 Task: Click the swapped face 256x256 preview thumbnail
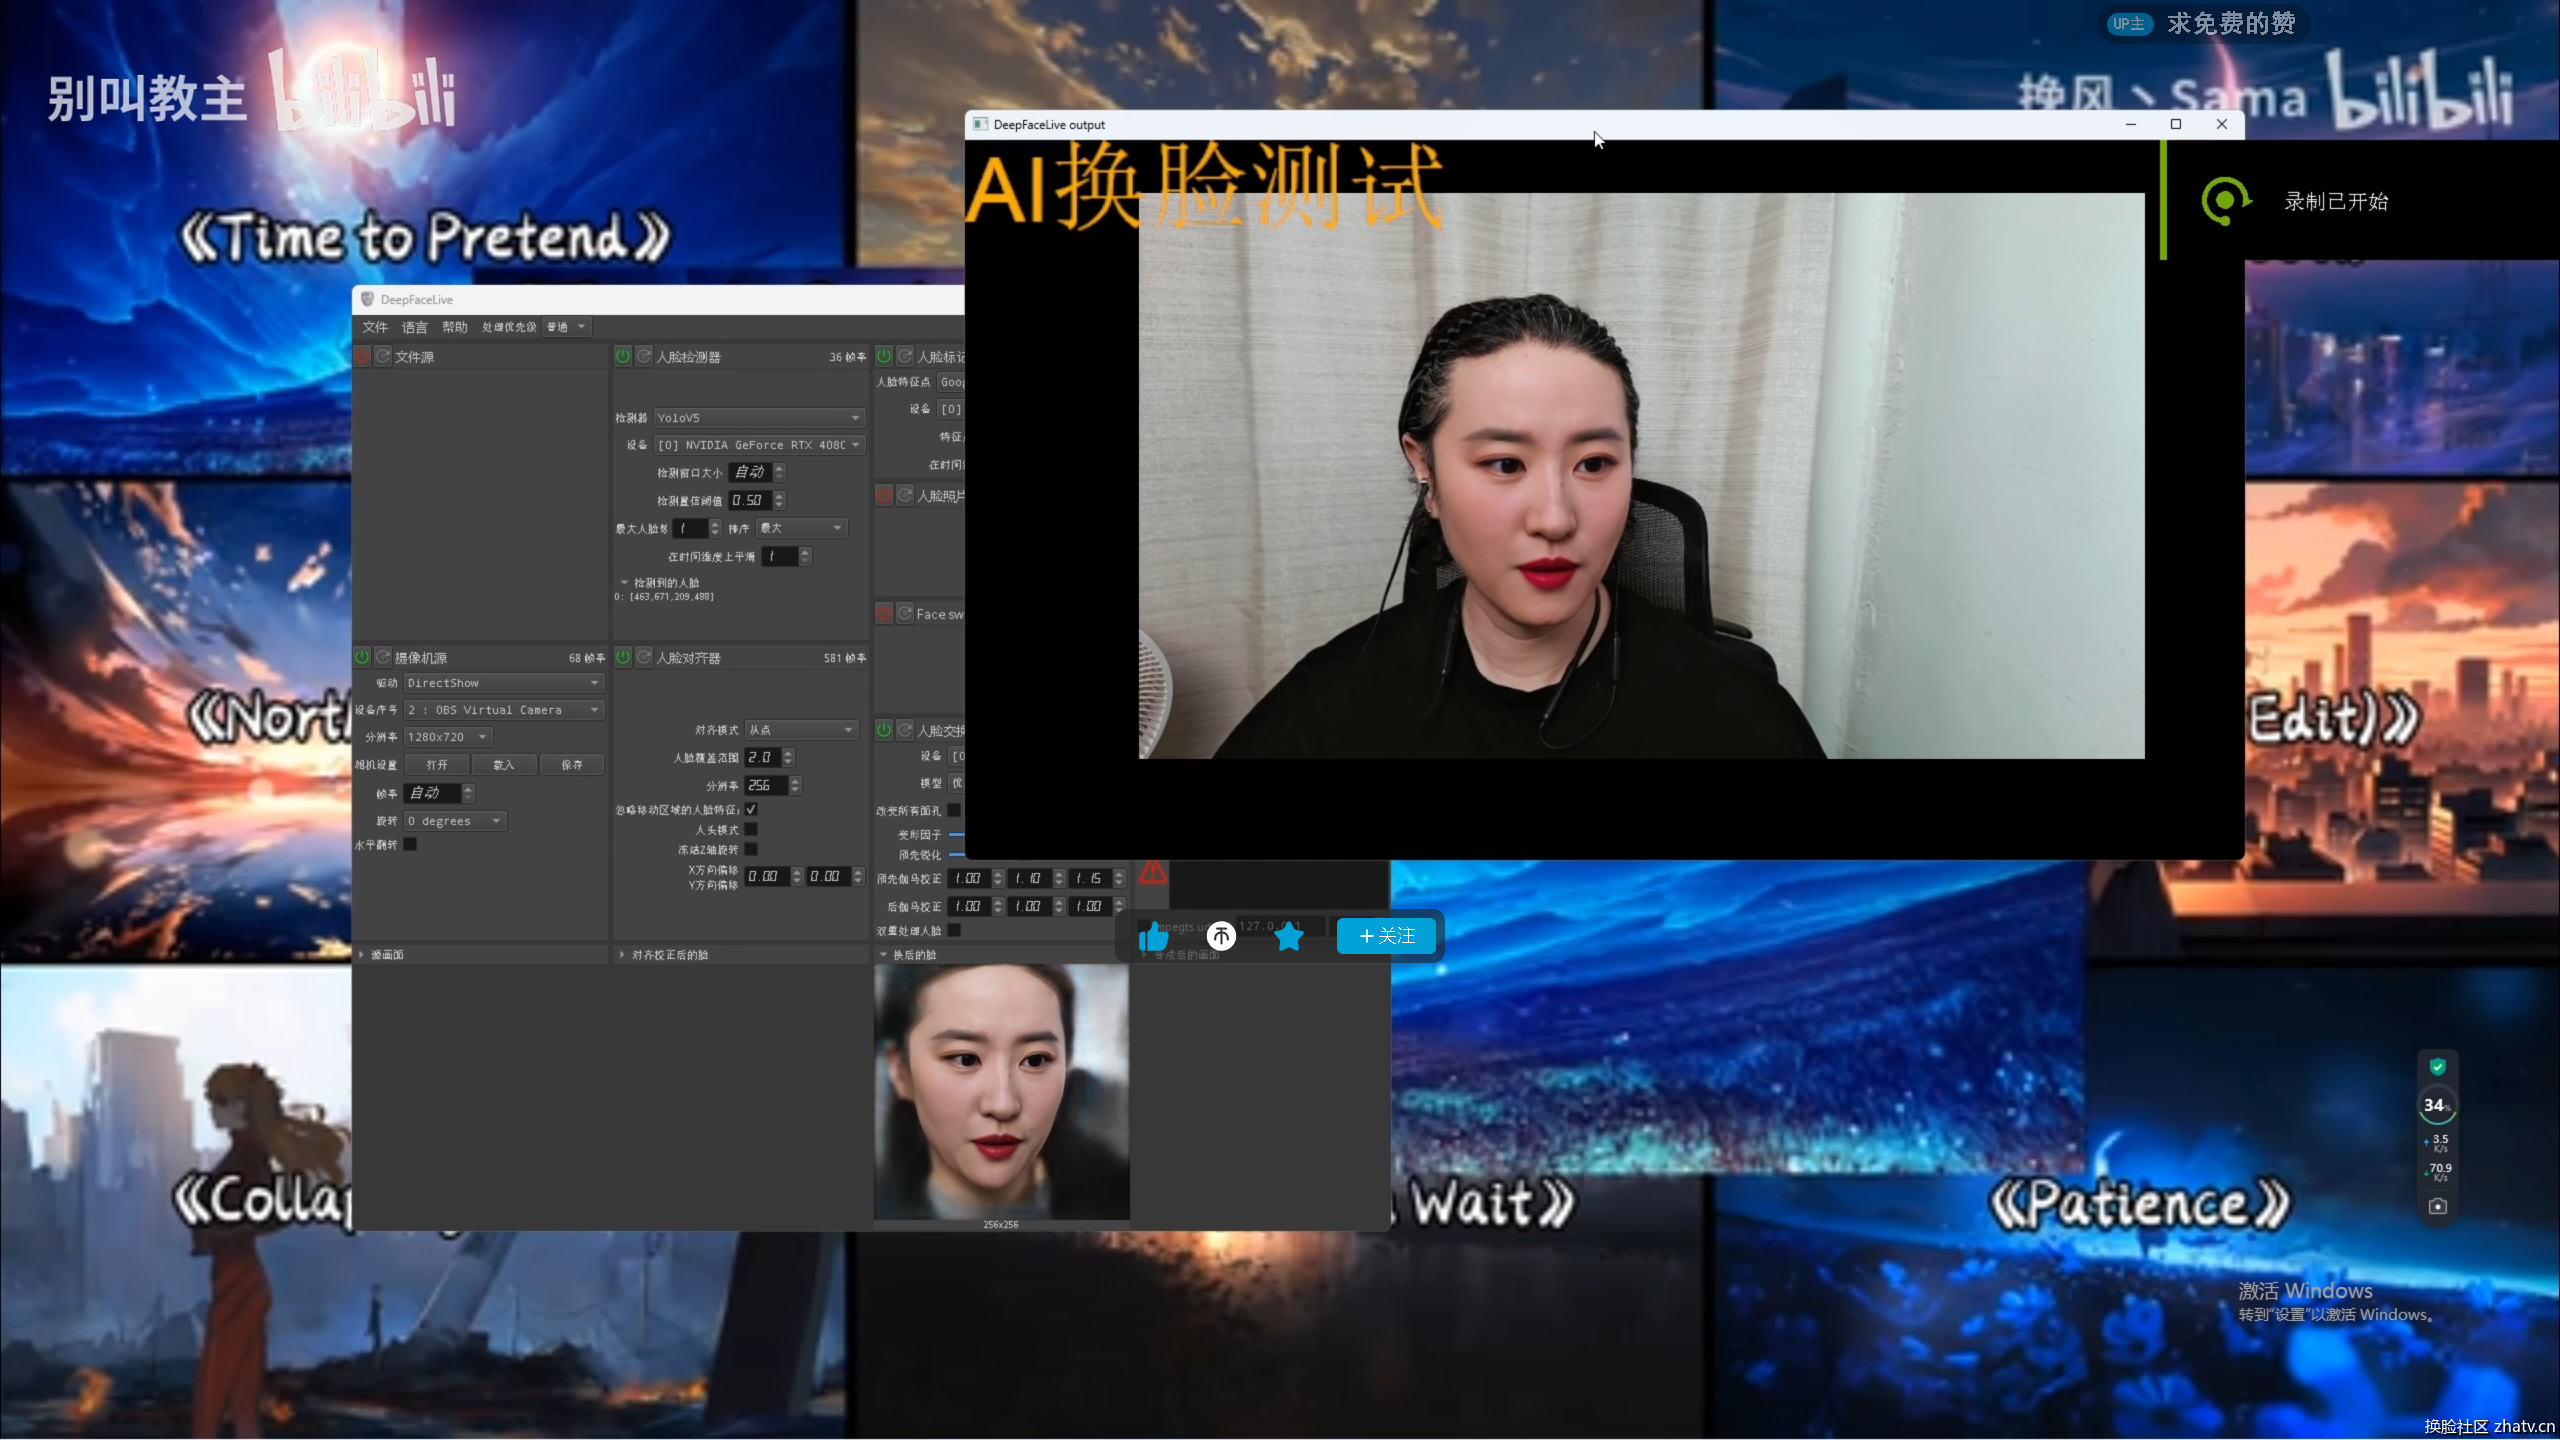click(x=1001, y=1091)
